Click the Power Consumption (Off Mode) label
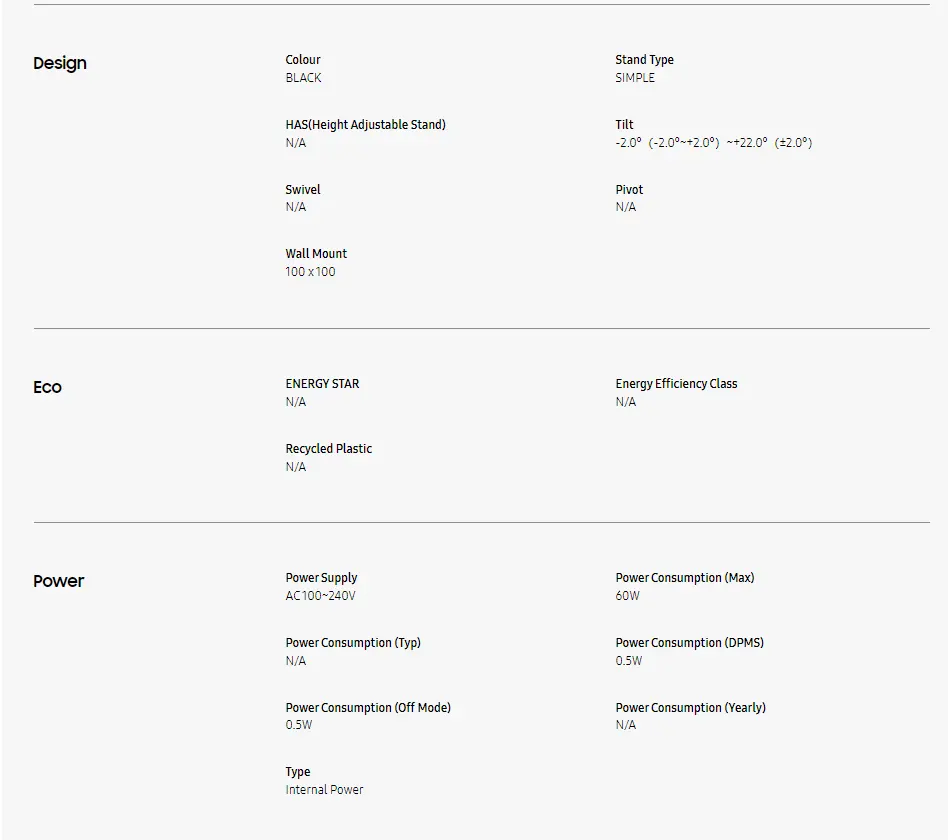Viewport: 948px width, 840px height. click(x=368, y=708)
